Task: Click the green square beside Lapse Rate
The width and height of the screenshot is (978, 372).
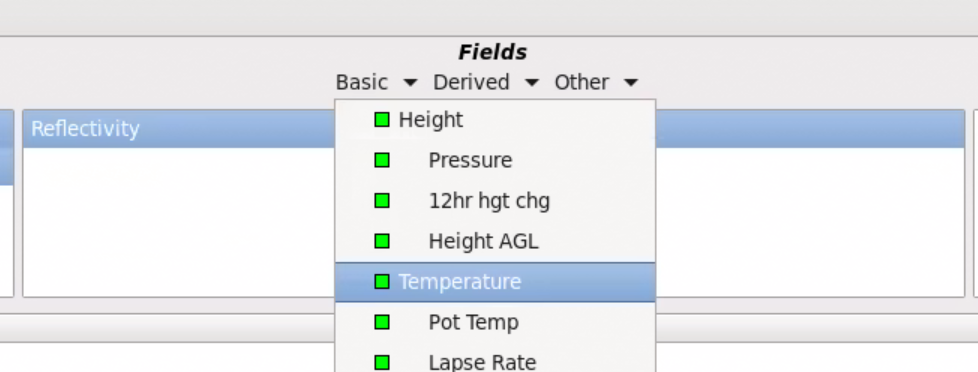Action: [382, 362]
